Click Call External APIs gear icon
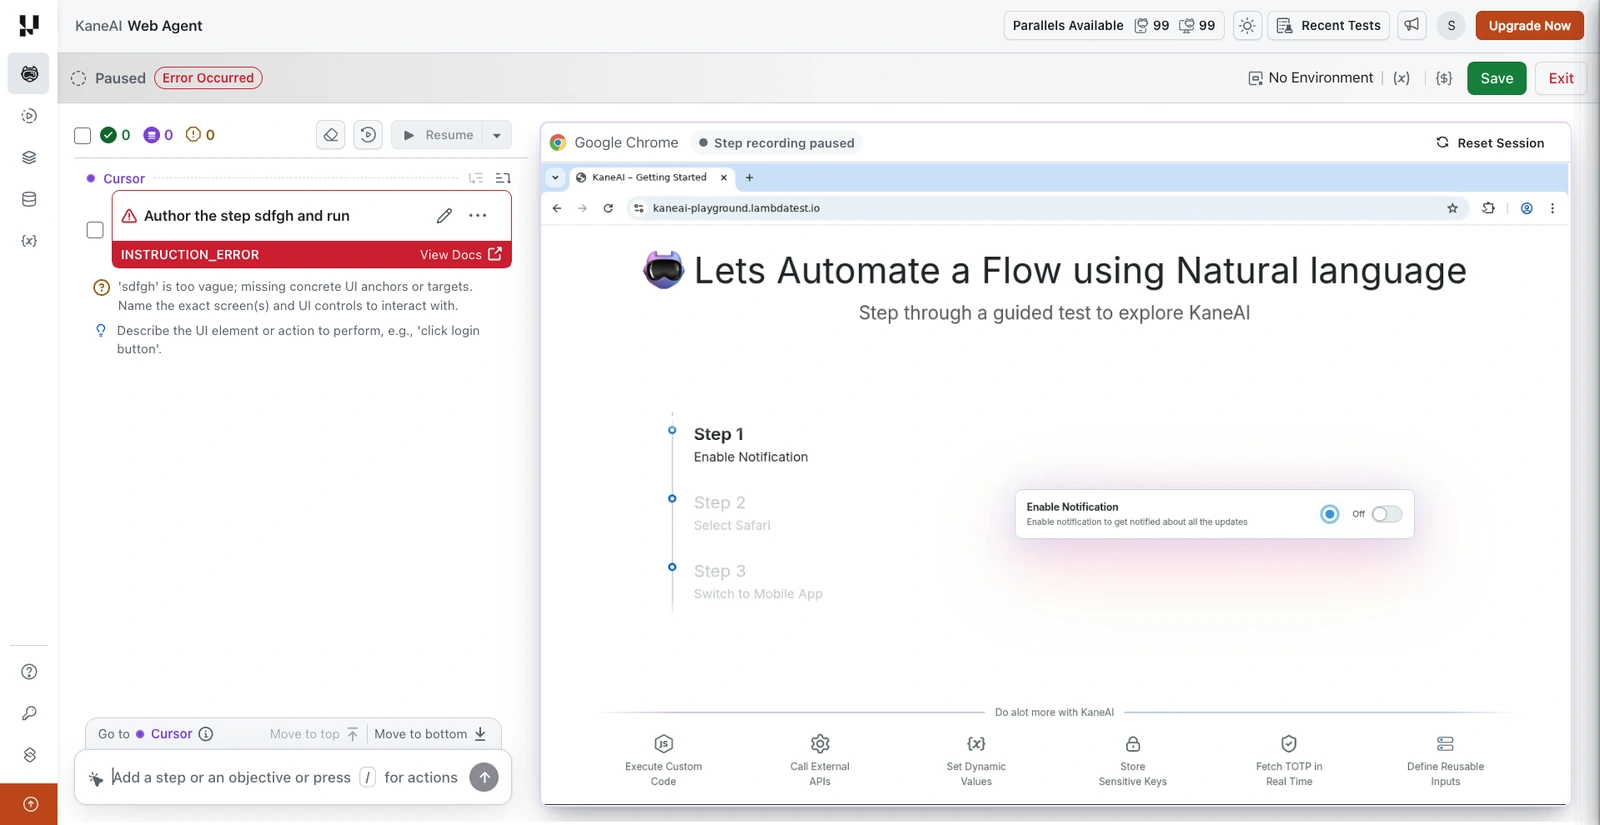This screenshot has height=825, width=1600. [820, 744]
